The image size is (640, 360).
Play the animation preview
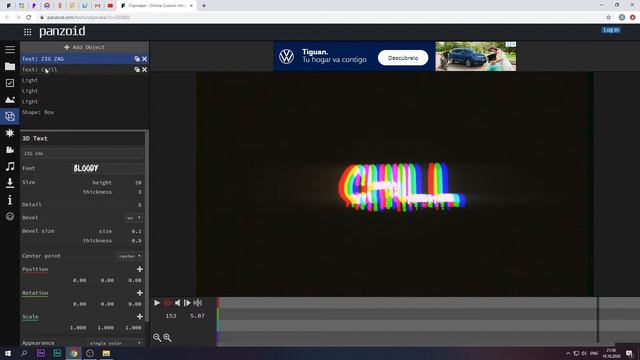pyautogui.click(x=157, y=303)
